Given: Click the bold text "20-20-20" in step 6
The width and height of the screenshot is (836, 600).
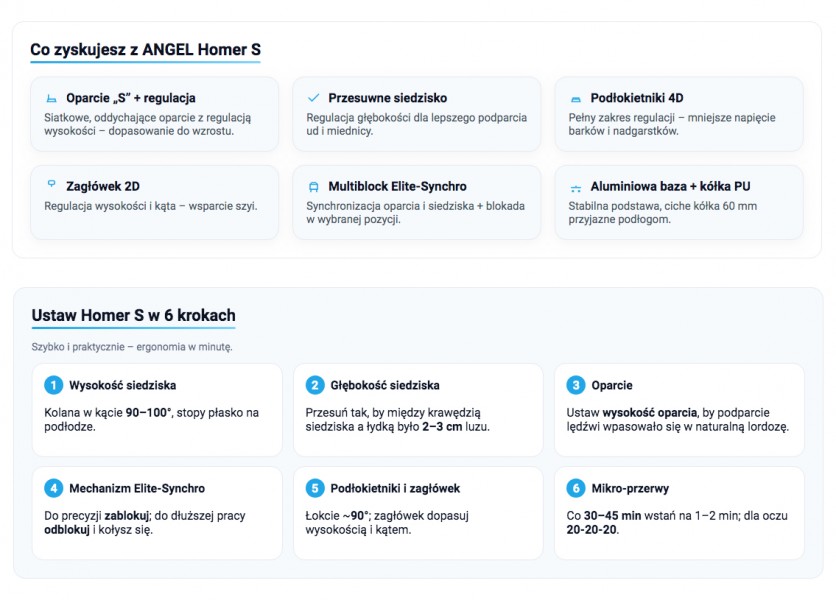Looking at the screenshot, I should (591, 530).
